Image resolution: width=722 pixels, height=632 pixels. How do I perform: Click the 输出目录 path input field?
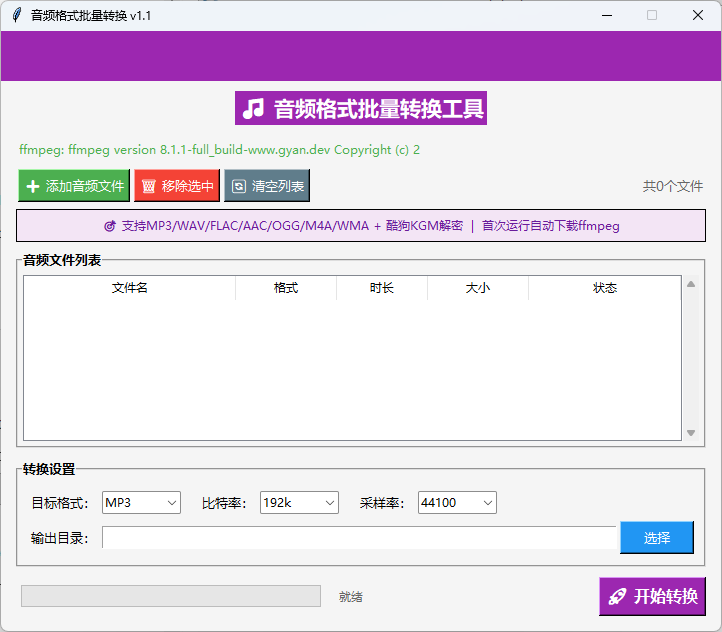coord(359,538)
